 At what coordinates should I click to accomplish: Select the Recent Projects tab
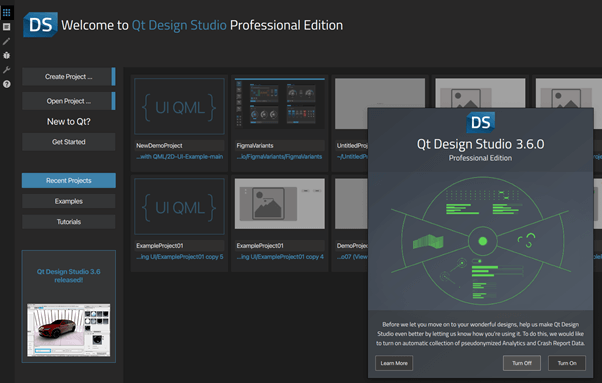point(69,180)
